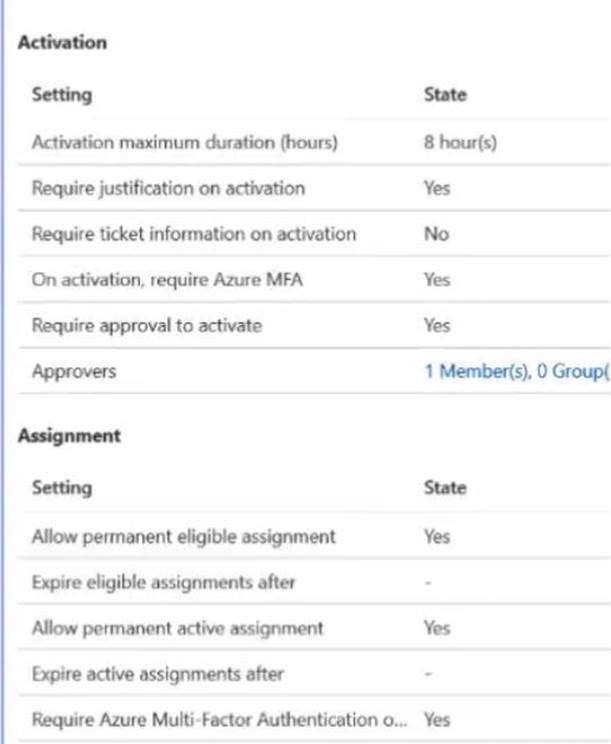The height and width of the screenshot is (744, 611).
Task: Select 'Expire eligible assignments after' row
Action: pos(163,582)
